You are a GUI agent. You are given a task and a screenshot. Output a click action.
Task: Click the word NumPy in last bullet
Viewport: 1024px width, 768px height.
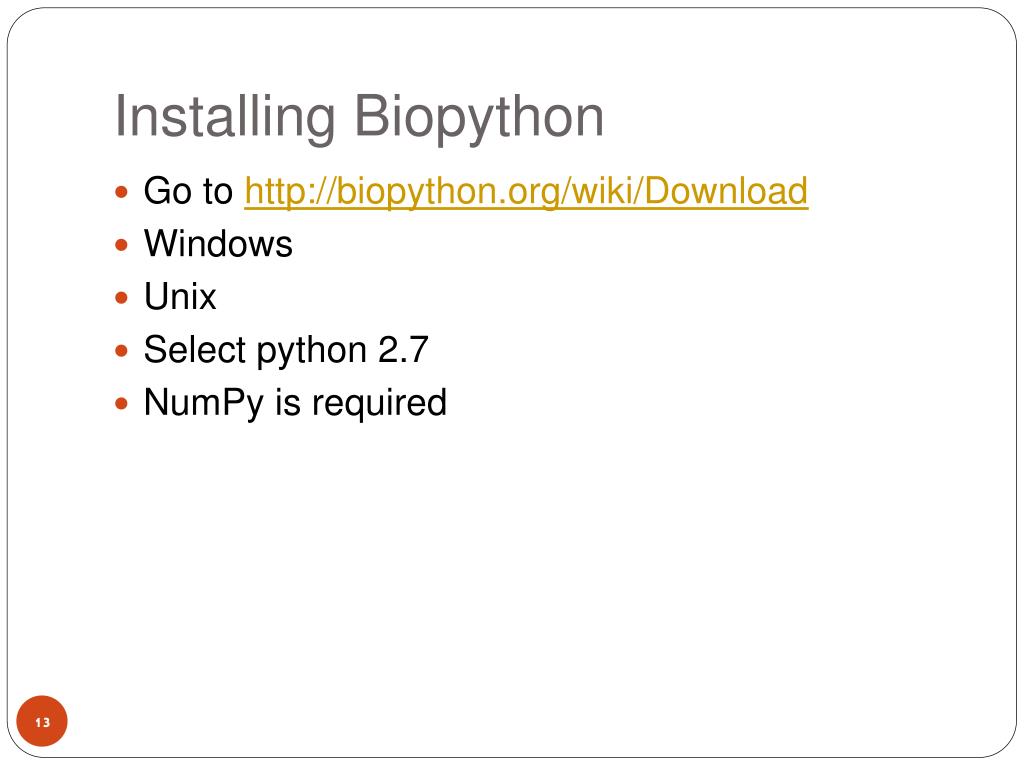204,404
